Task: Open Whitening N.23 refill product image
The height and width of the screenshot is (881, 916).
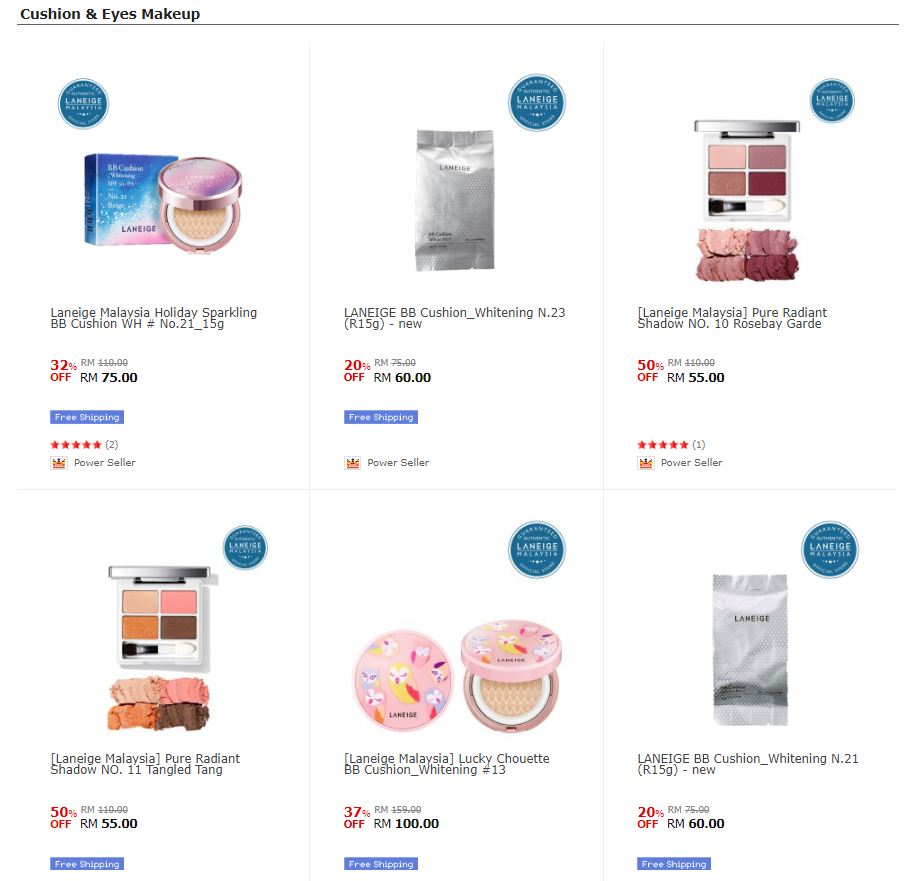Action: click(x=455, y=200)
